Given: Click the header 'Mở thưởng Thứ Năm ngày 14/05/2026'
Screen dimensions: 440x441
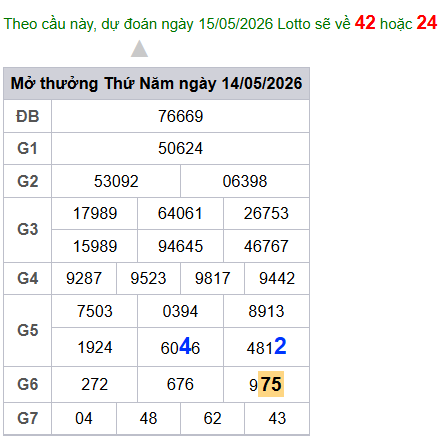Looking at the screenshot, I should click(156, 83).
